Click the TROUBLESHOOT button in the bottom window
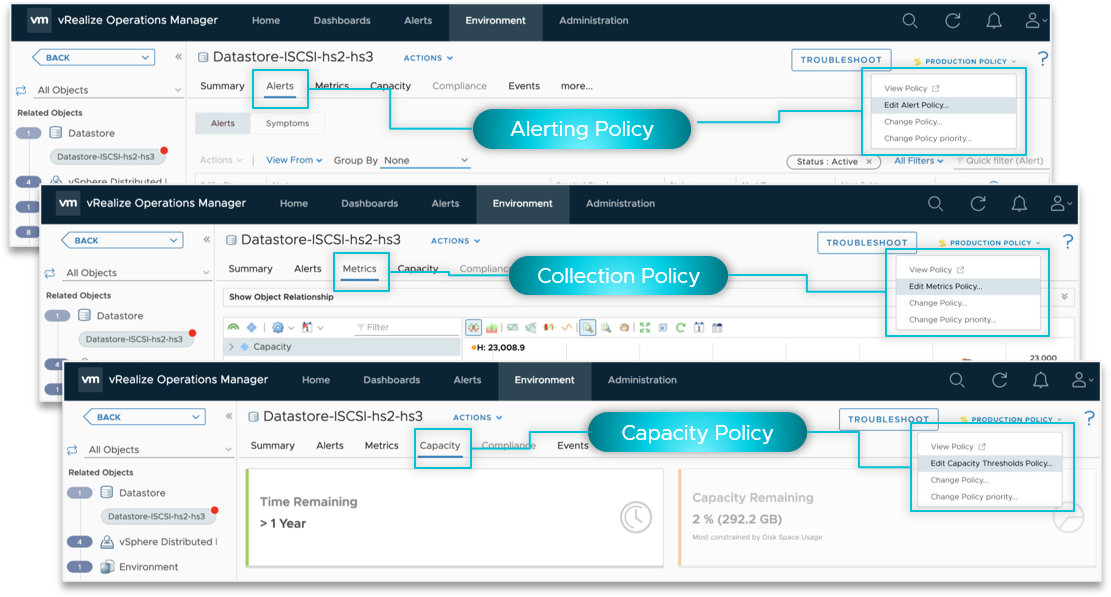Viewport: 1111px width, 597px height. 889,419
